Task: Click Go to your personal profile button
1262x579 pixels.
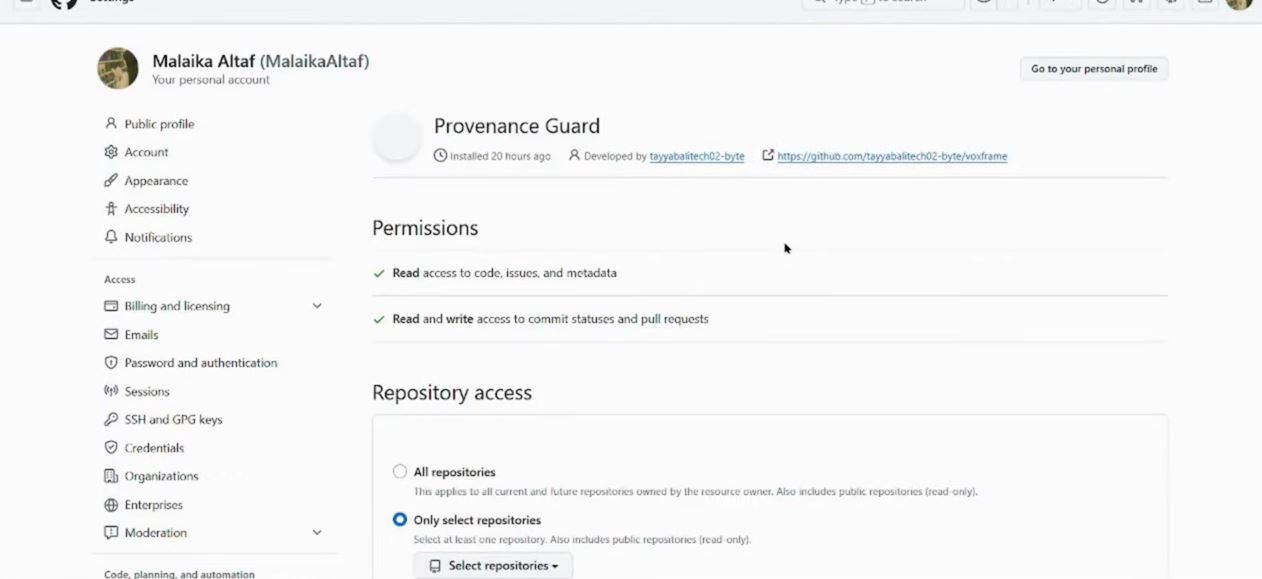Action: coord(1094,69)
